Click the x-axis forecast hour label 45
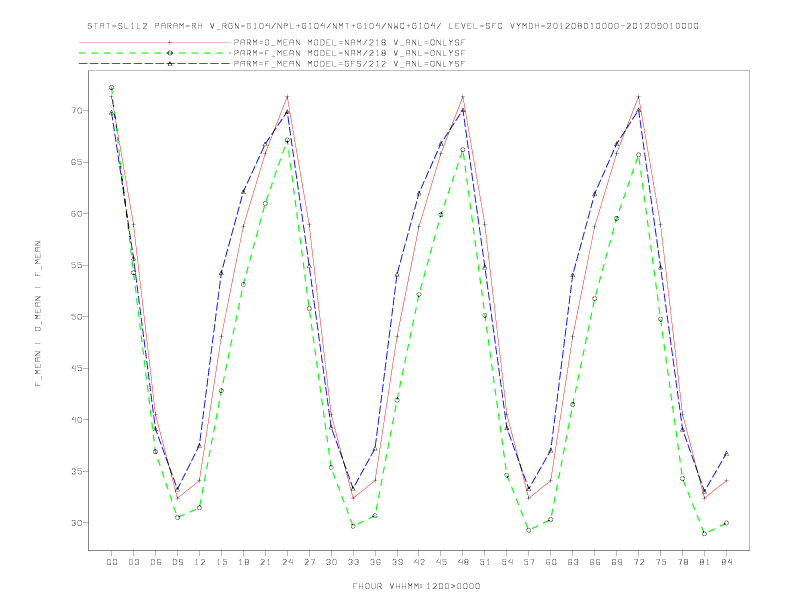The height and width of the screenshot is (612, 792). point(441,562)
